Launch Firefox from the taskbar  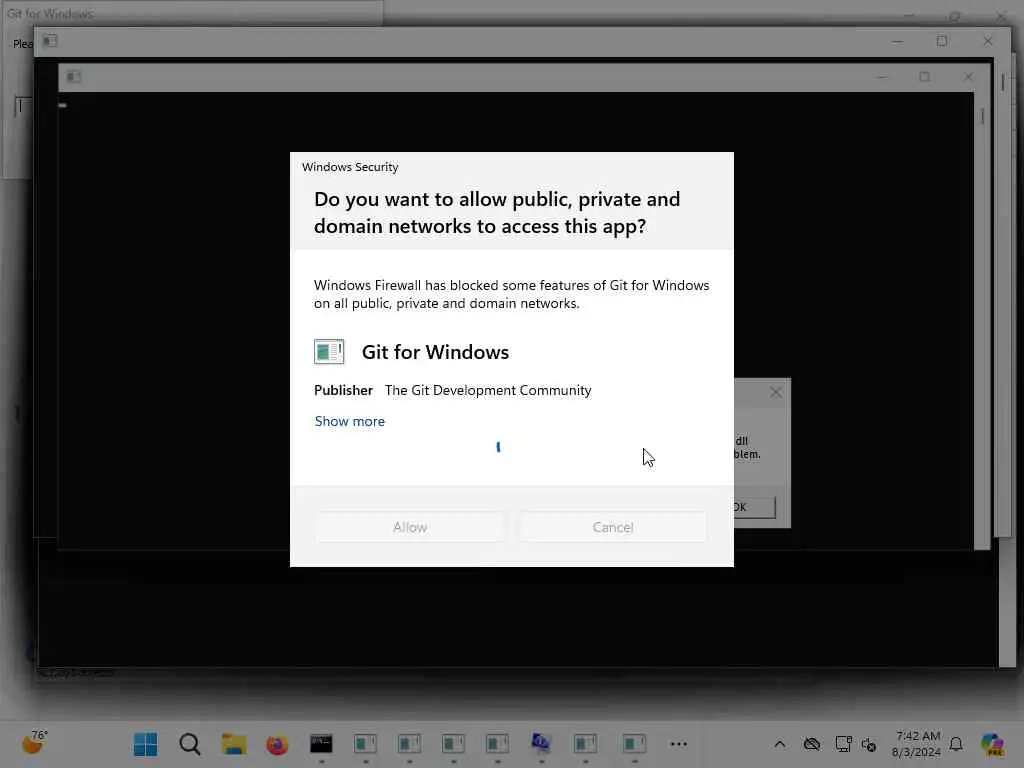point(278,744)
